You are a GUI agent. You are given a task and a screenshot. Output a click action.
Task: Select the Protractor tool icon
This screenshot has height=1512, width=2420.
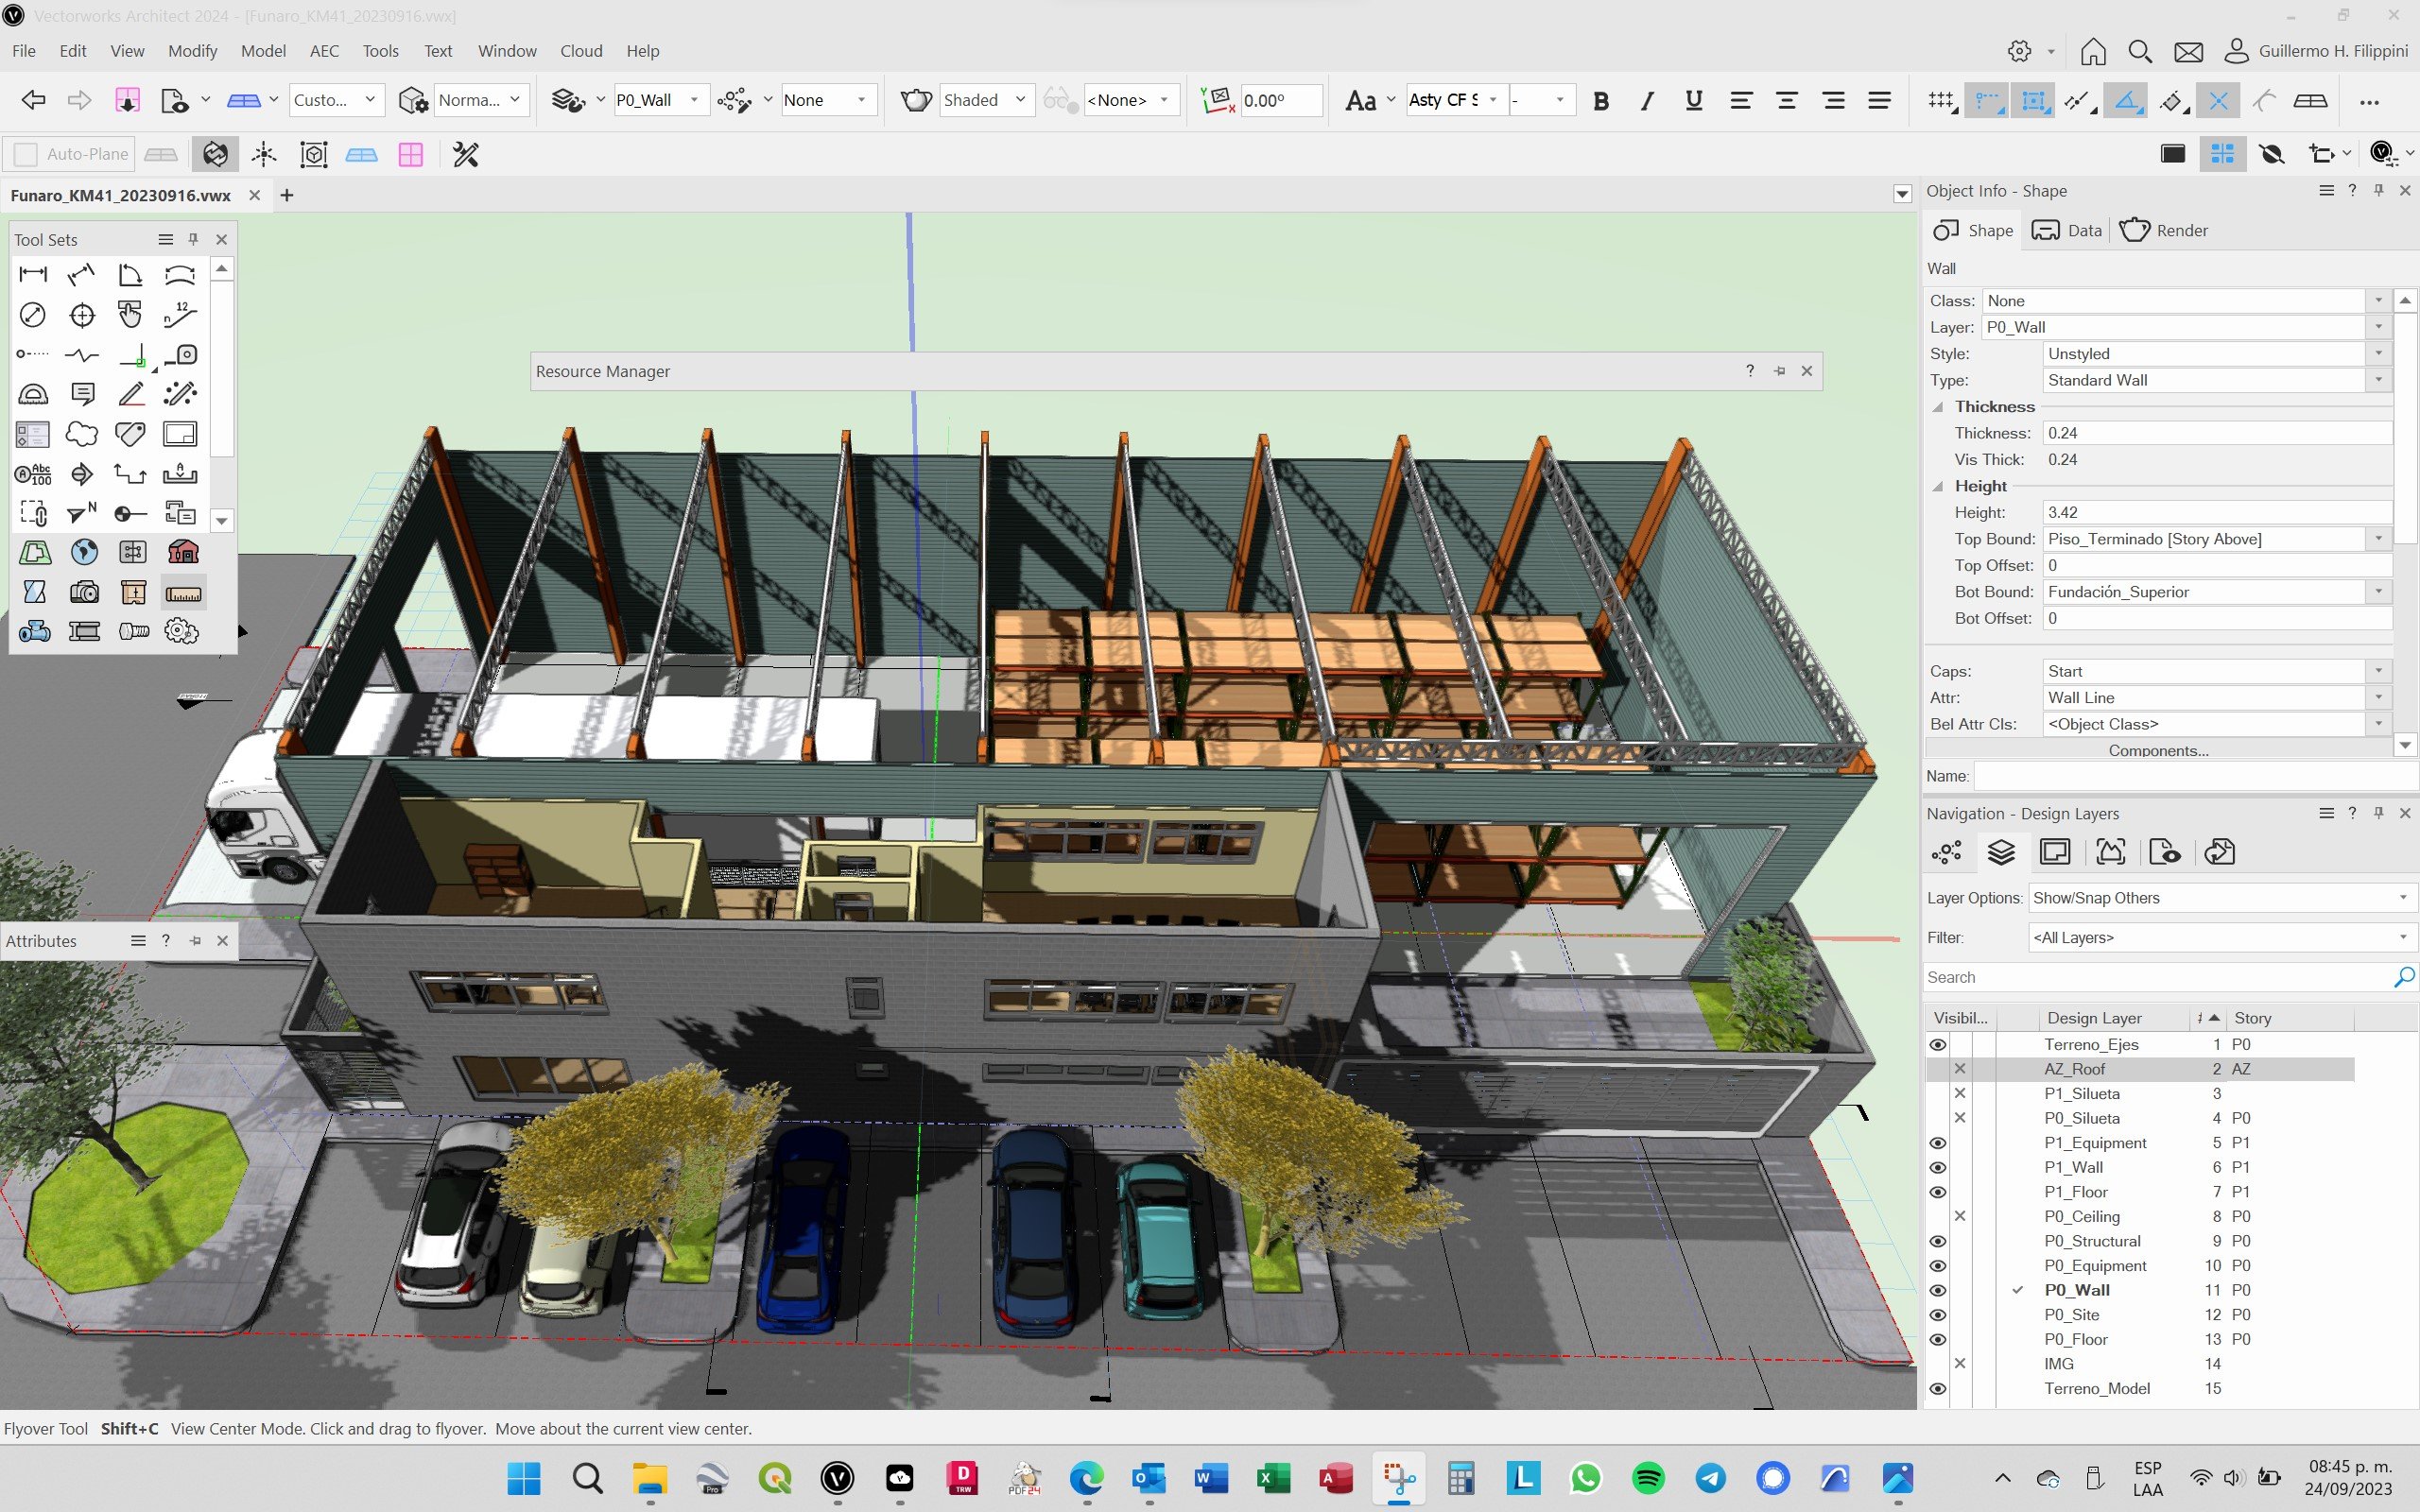coord(33,394)
